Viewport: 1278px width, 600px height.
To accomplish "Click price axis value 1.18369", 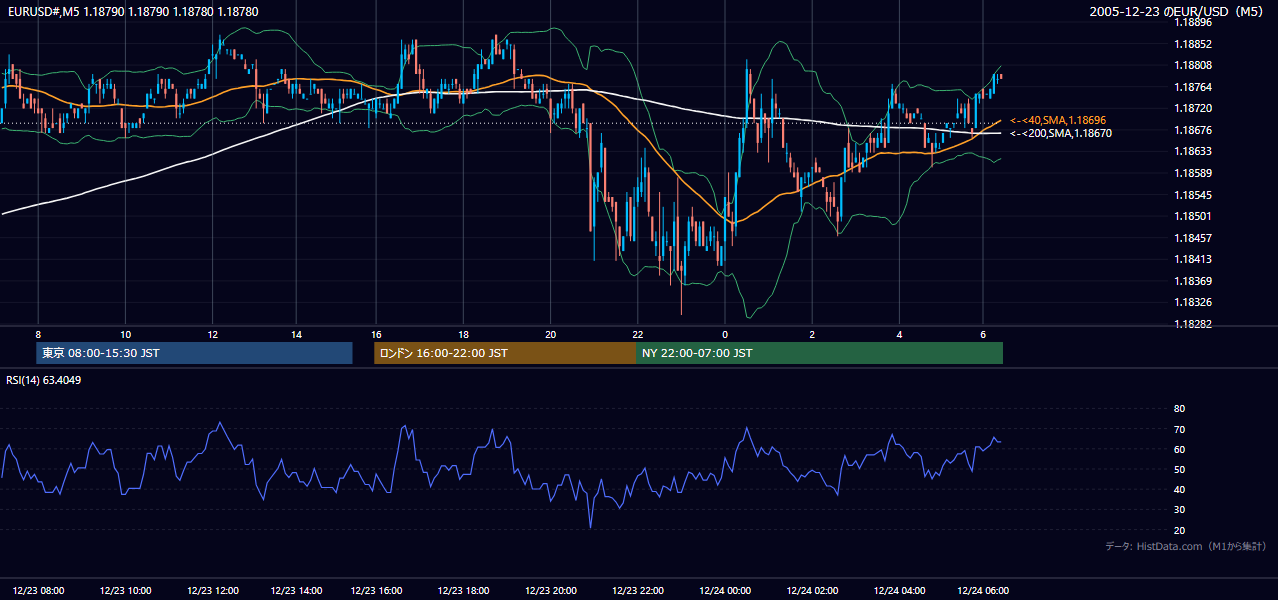I will (x=1193, y=281).
